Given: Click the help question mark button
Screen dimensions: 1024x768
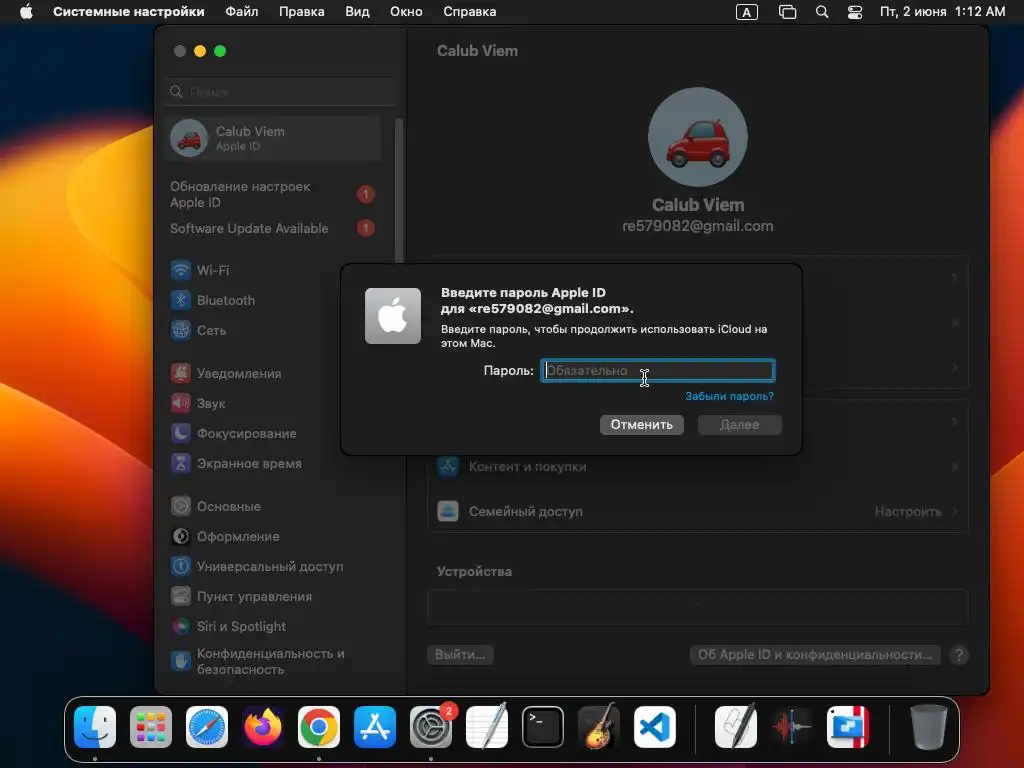Looking at the screenshot, I should 959,655.
